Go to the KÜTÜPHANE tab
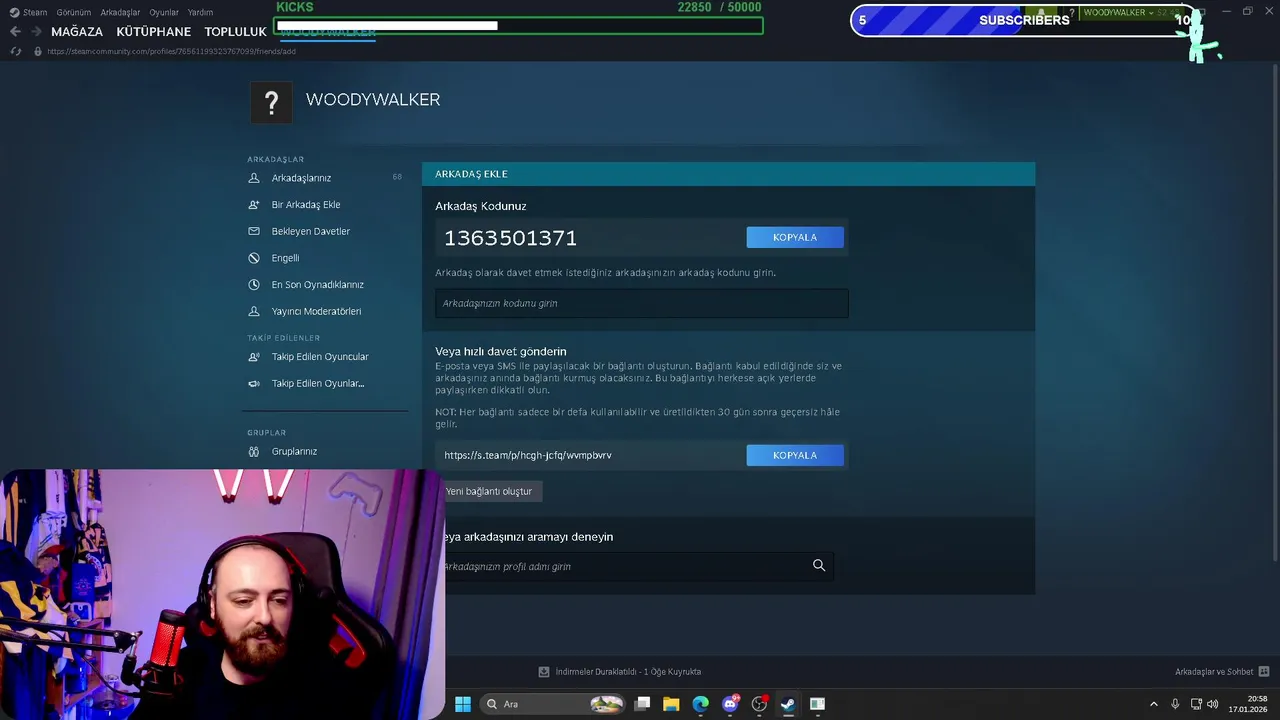1280x720 pixels. pos(153,31)
